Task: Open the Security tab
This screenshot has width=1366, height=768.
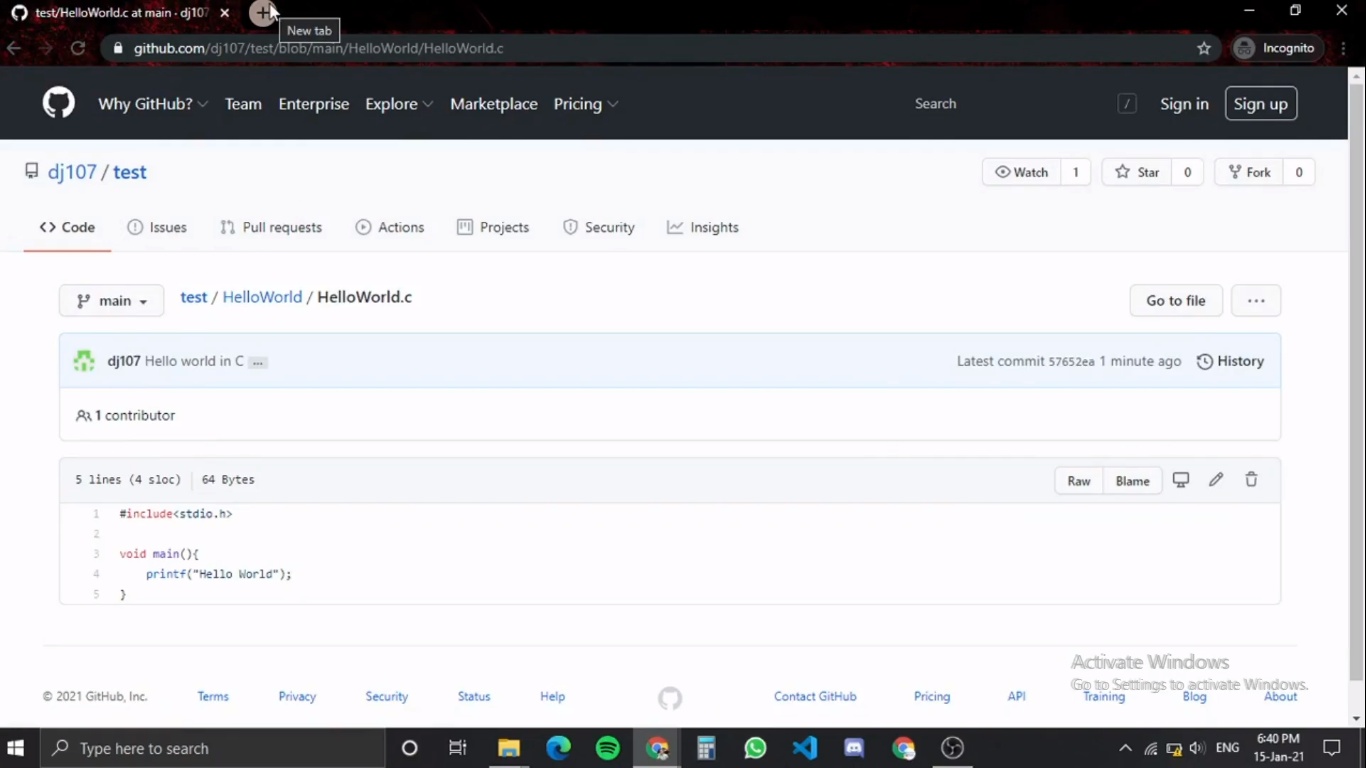Action: point(599,227)
